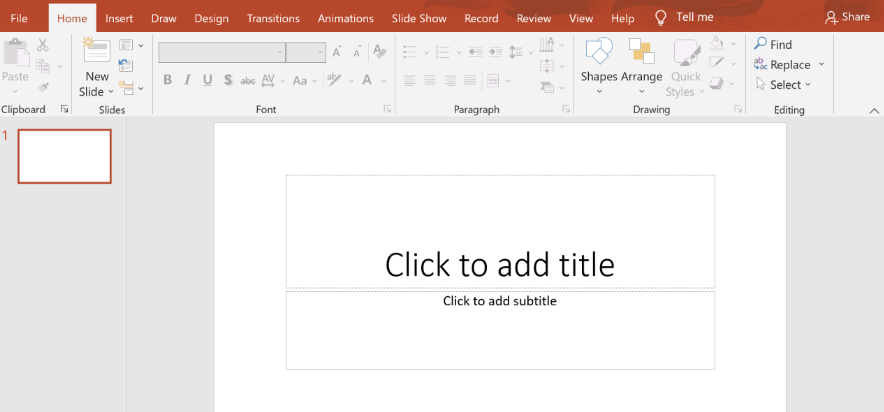
Task: Switch to the Design tab
Action: [x=211, y=18]
